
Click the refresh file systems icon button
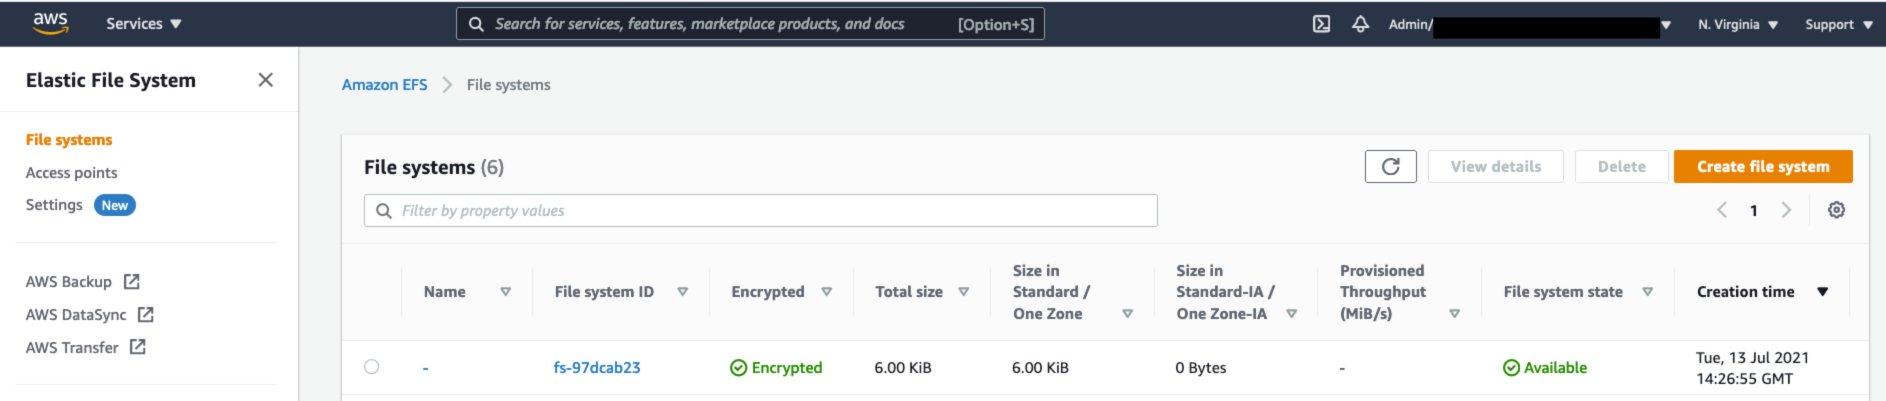(x=1390, y=167)
